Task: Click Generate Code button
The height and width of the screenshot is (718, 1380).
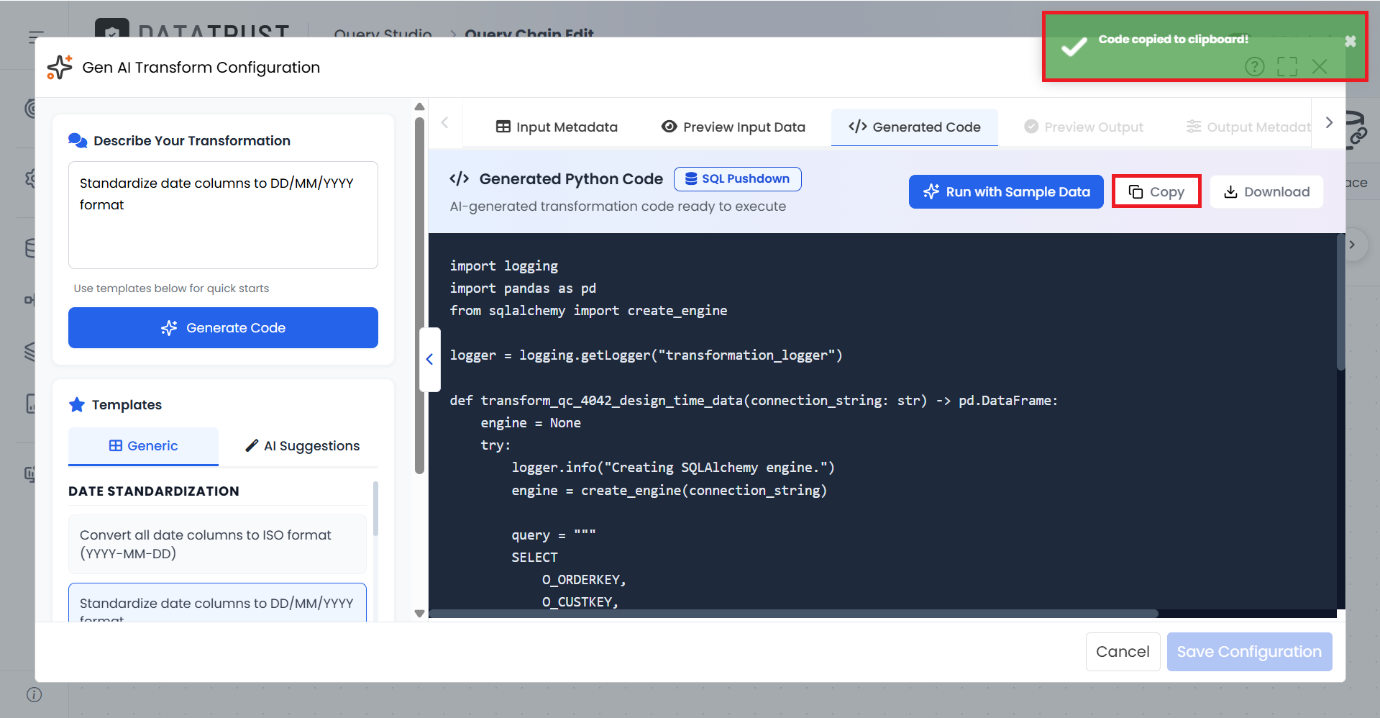Action: (x=223, y=328)
